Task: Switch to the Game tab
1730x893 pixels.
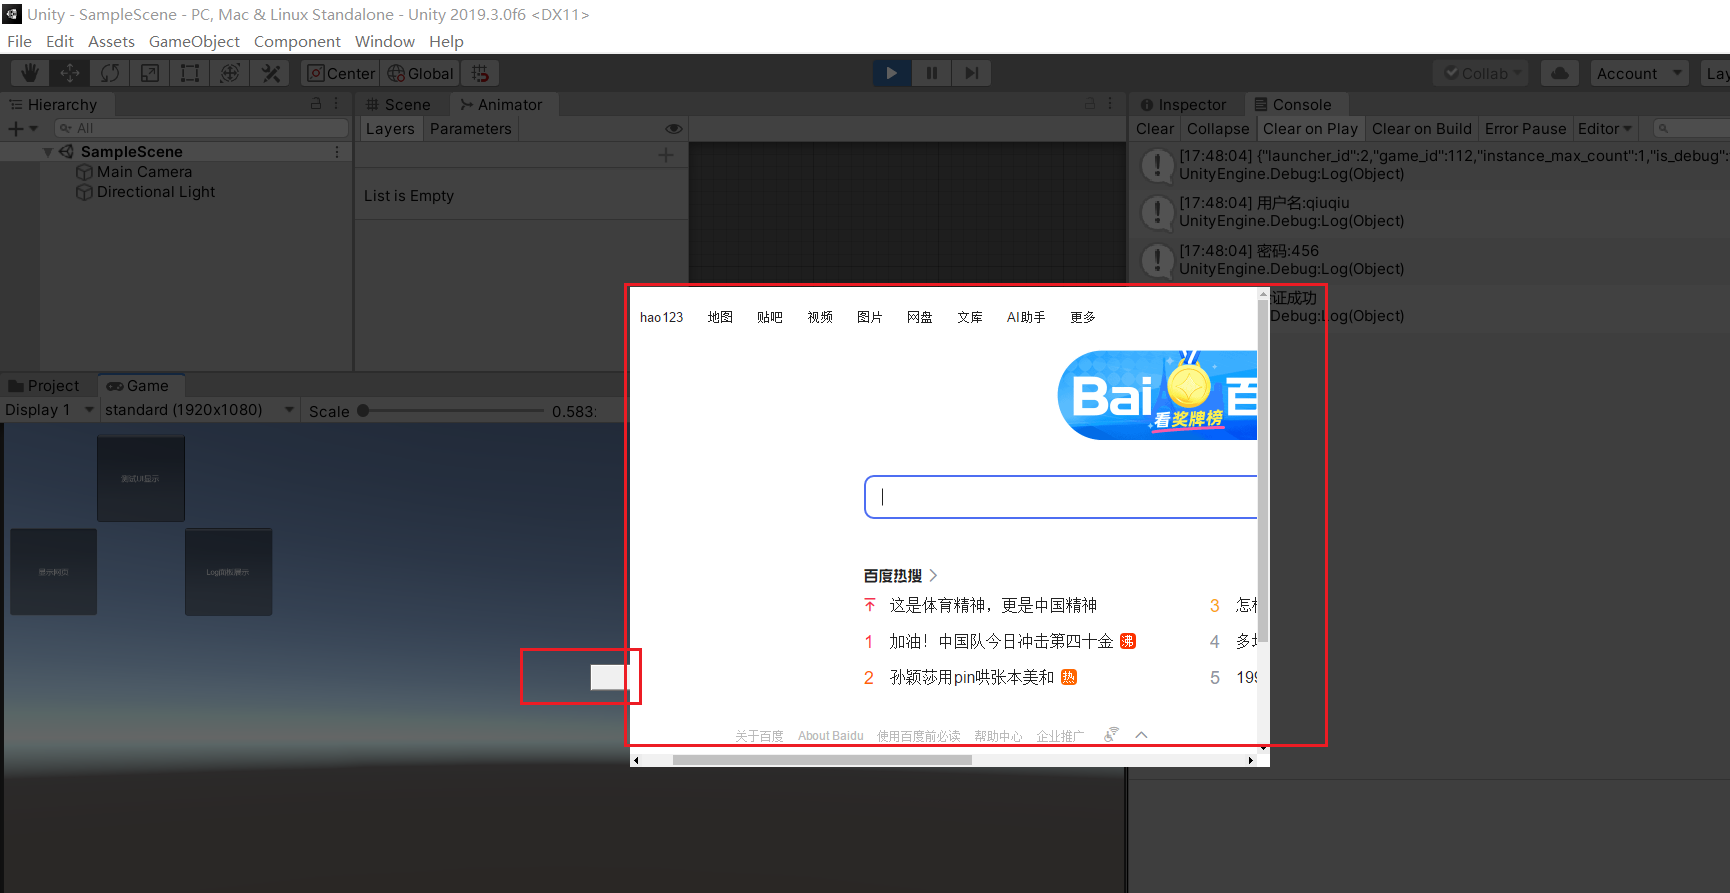Action: (x=139, y=386)
